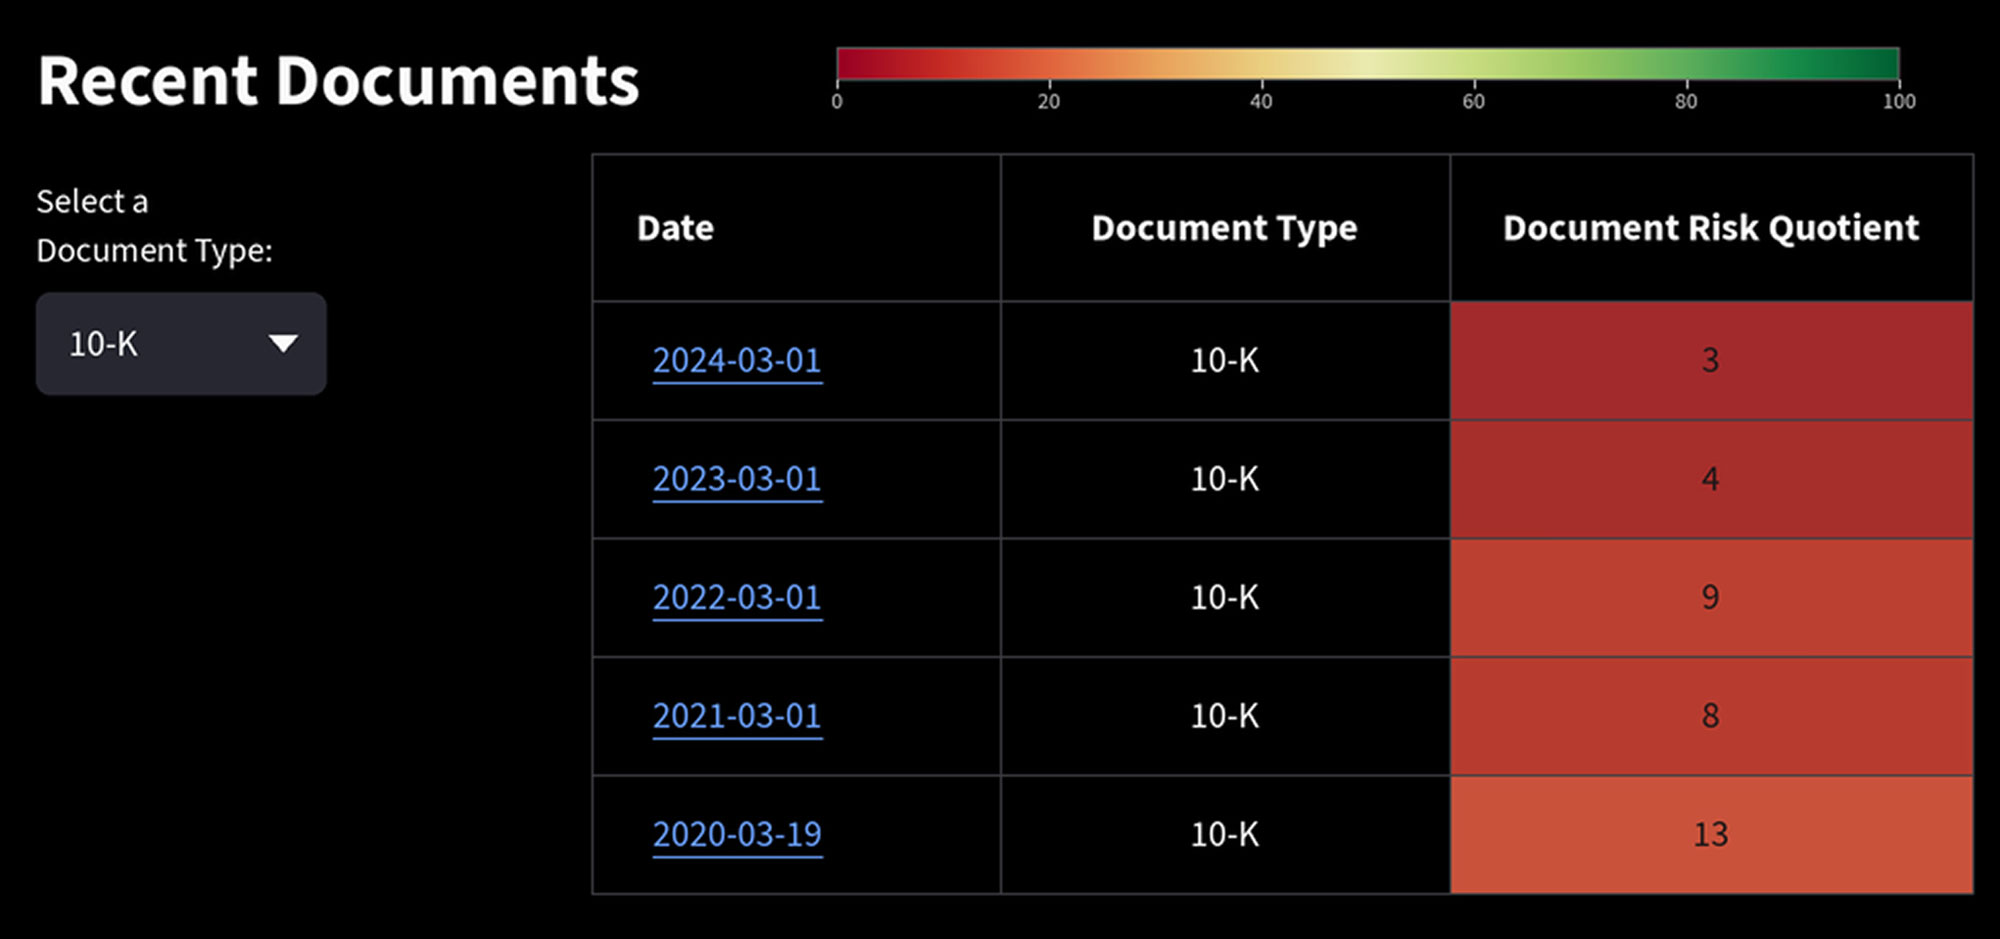Screen dimensions: 2000x939
Task: Open the 2024-03-01 document link
Action: coord(737,360)
